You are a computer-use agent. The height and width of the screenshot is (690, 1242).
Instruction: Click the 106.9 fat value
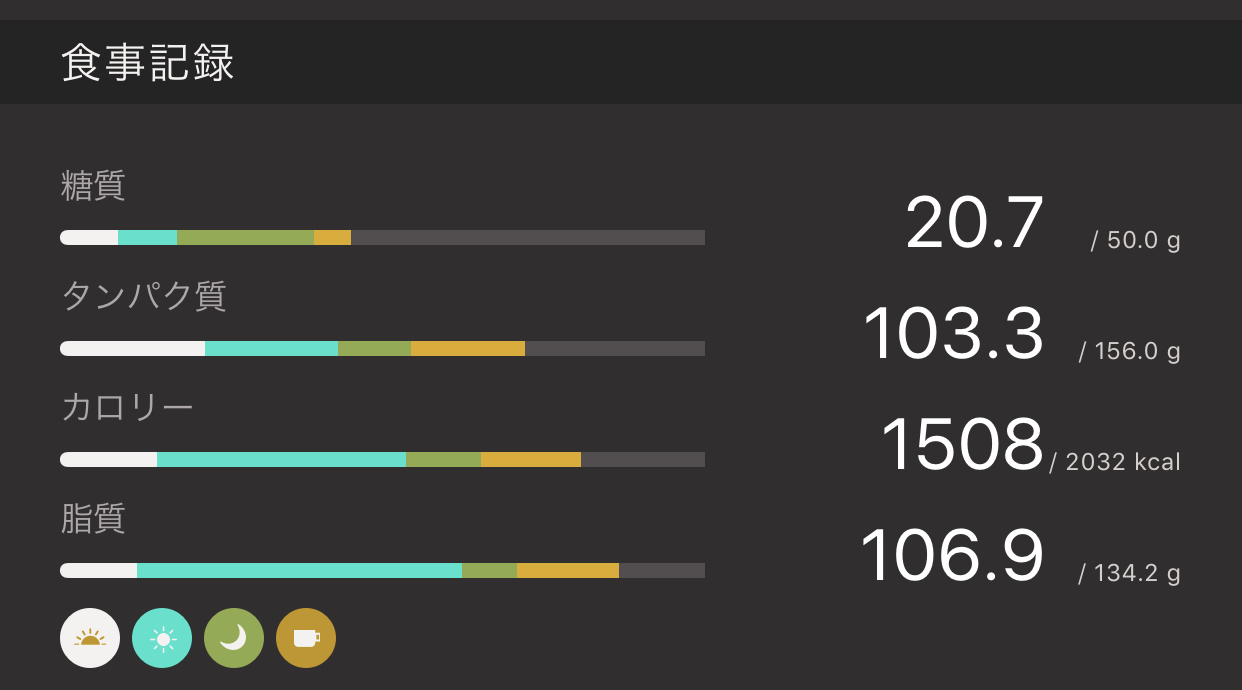click(951, 556)
